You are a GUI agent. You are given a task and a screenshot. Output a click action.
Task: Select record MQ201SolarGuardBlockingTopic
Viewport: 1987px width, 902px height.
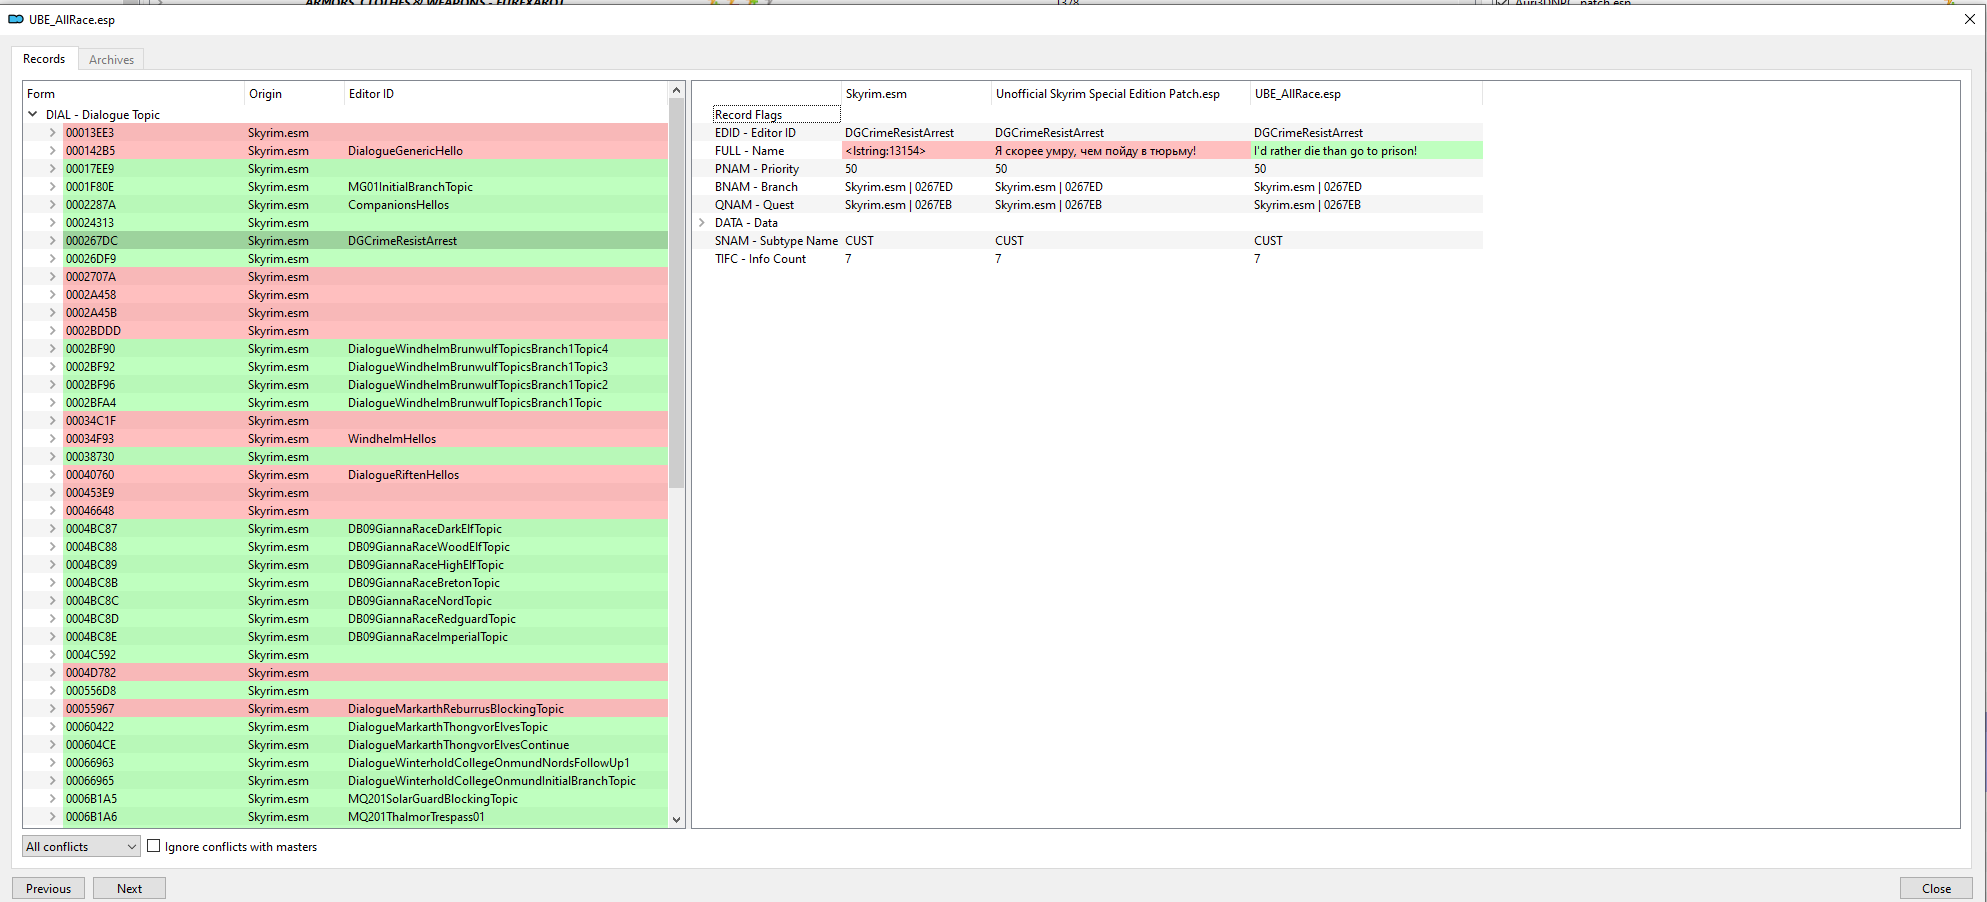coord(365,799)
